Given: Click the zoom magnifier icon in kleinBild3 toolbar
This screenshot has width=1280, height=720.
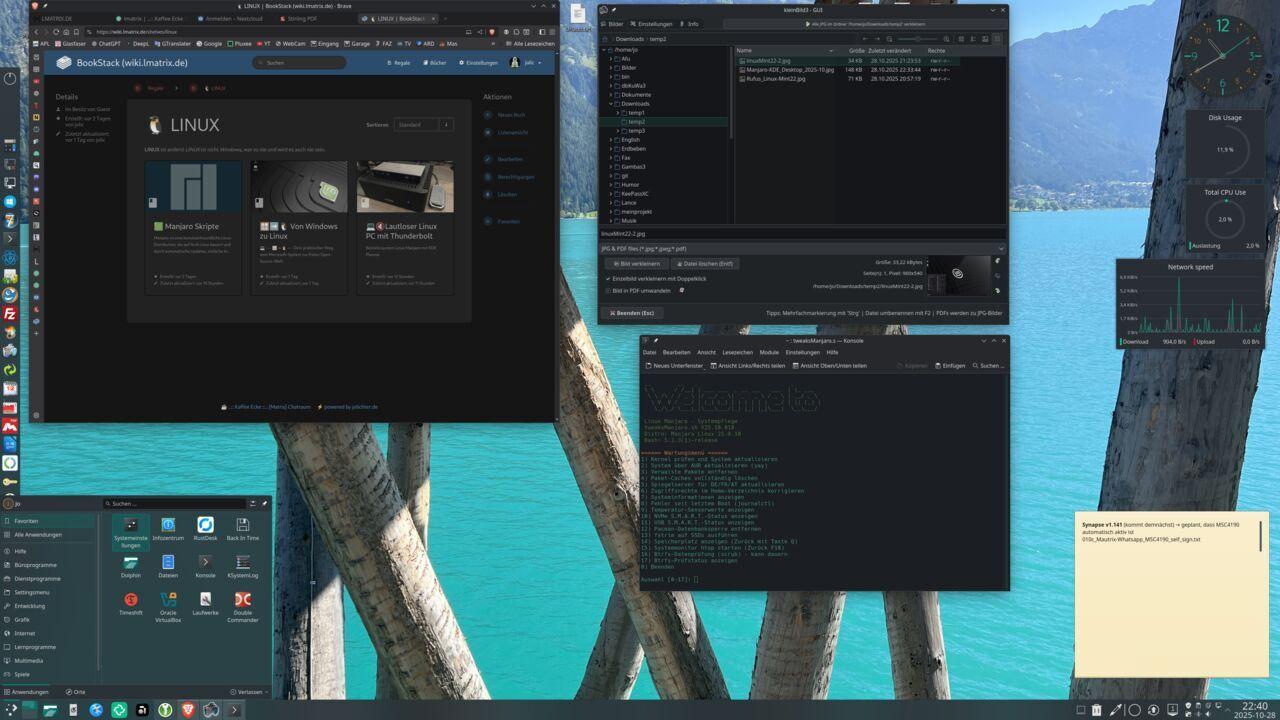Looking at the screenshot, I should coord(946,39).
